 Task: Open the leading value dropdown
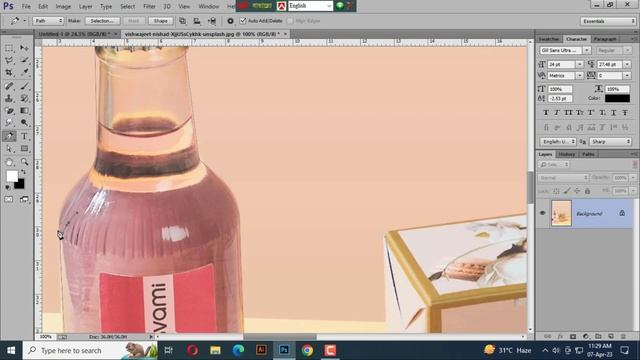(x=627, y=64)
